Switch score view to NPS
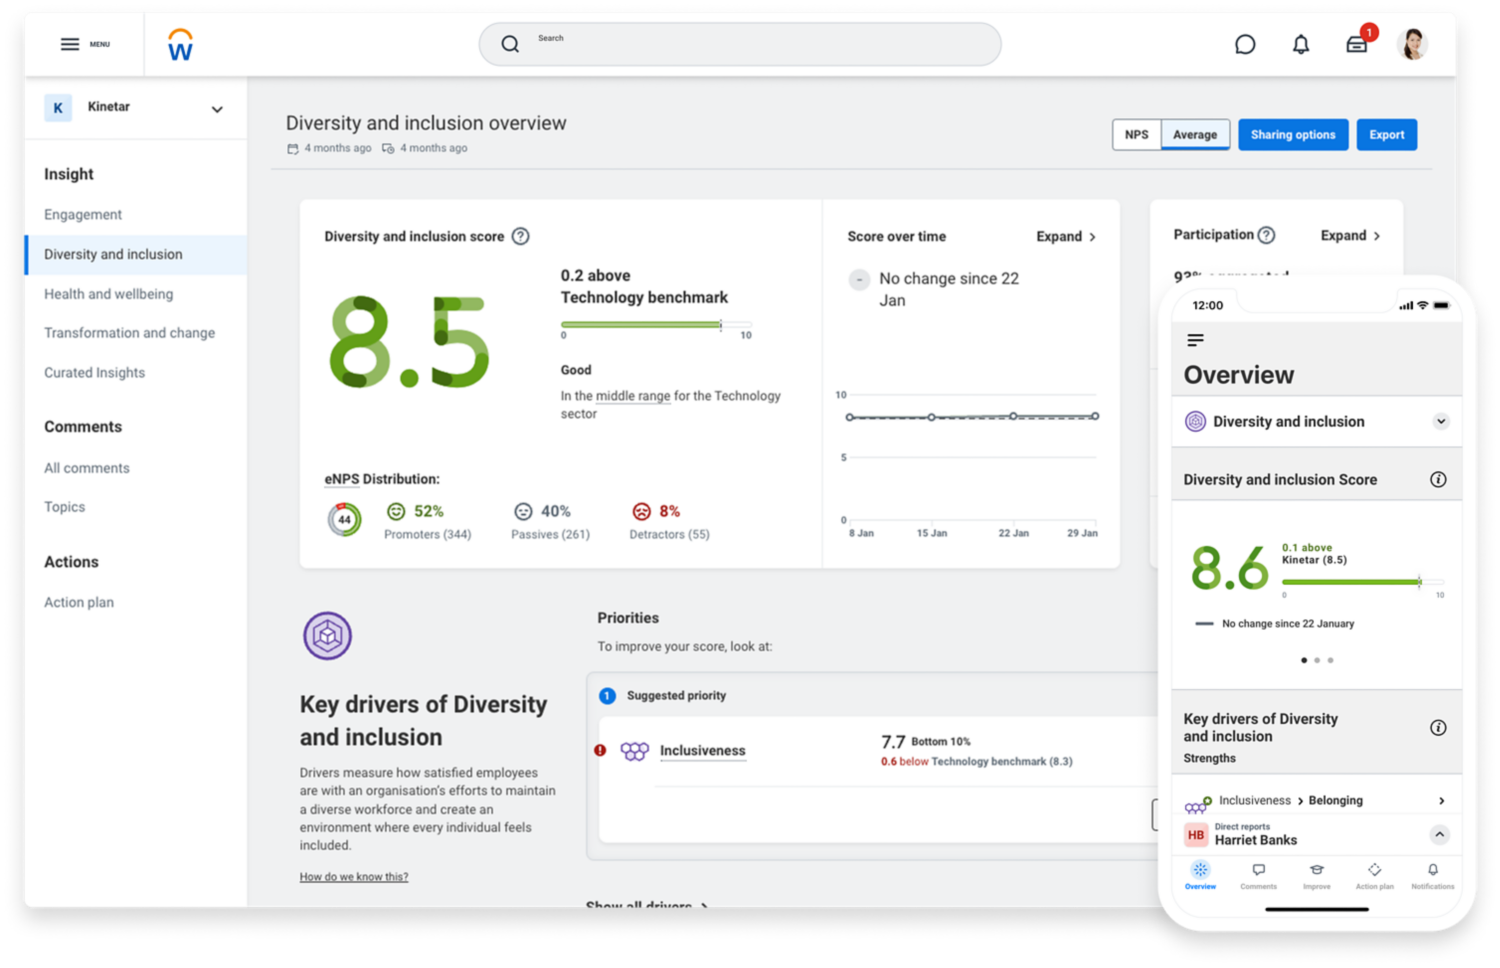 tap(1137, 135)
